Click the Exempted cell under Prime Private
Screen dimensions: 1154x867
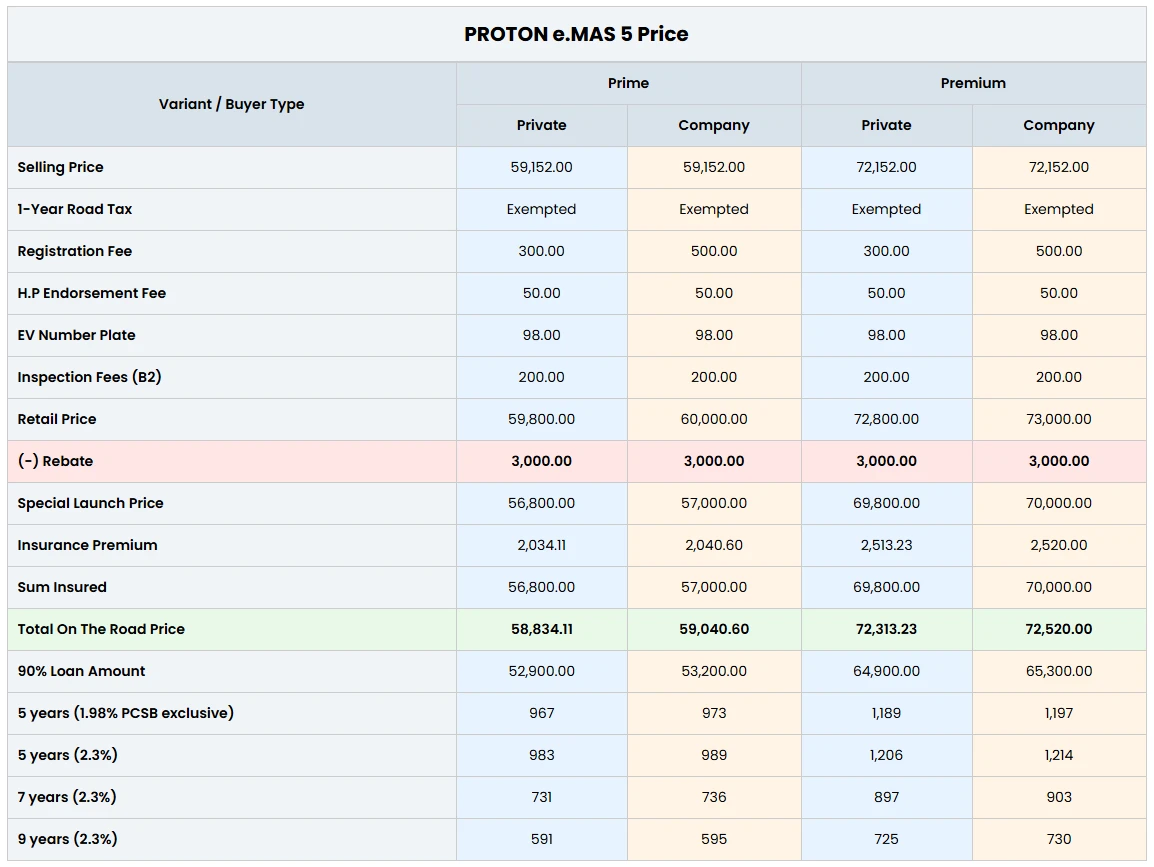541,209
